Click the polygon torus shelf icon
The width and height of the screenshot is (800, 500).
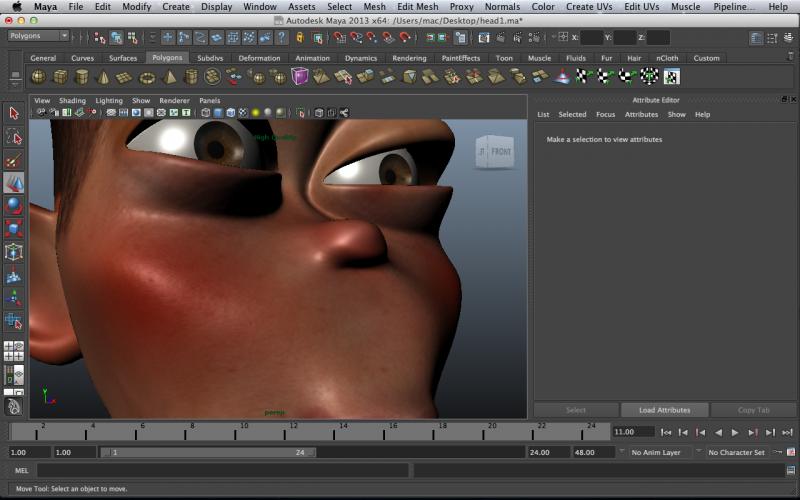(148, 77)
